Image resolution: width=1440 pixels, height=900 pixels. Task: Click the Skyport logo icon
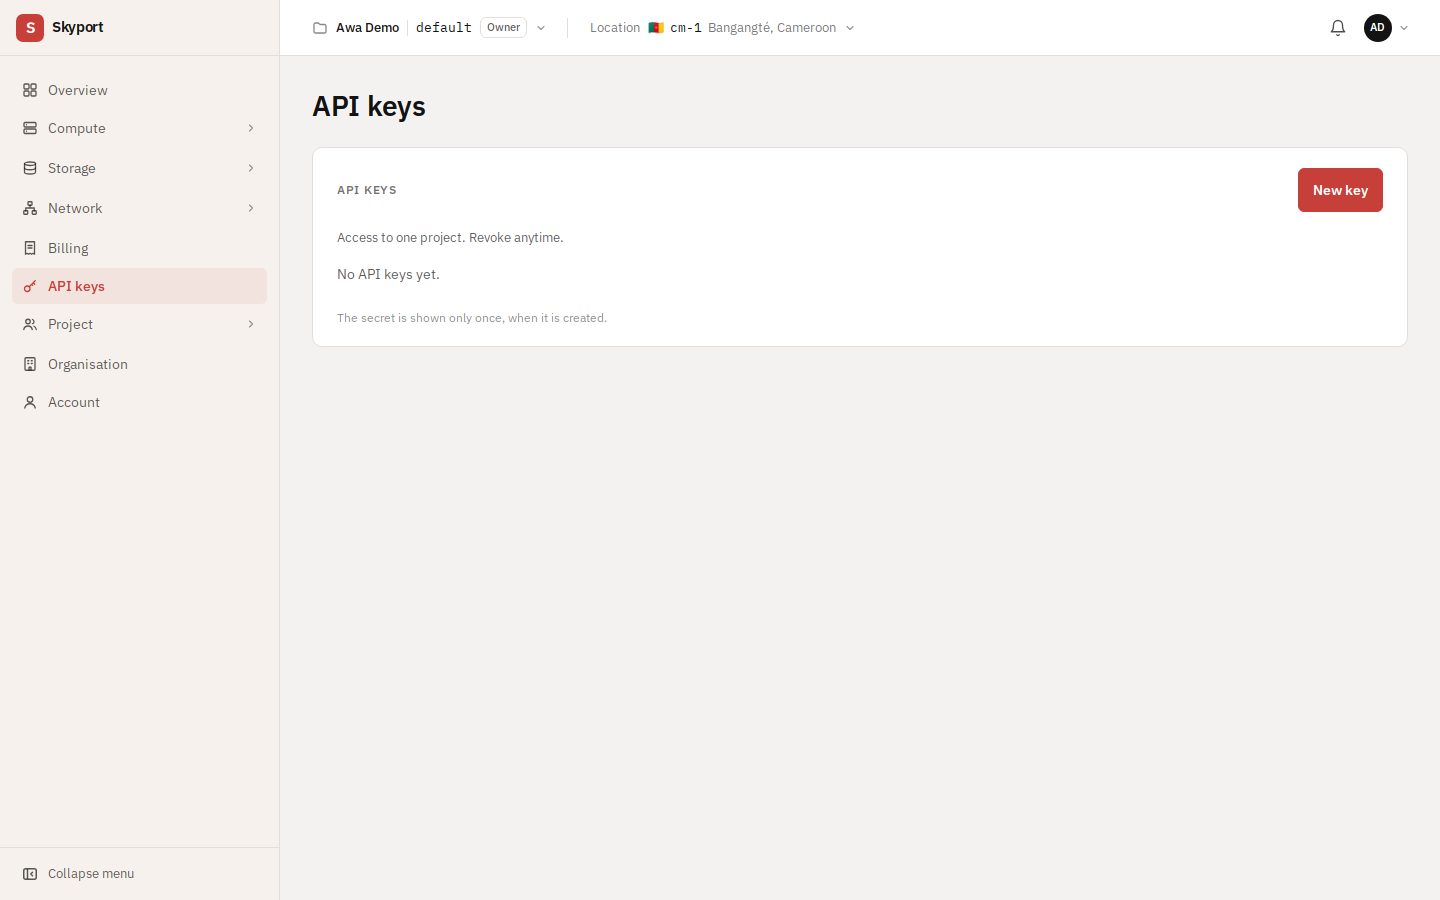pos(30,28)
